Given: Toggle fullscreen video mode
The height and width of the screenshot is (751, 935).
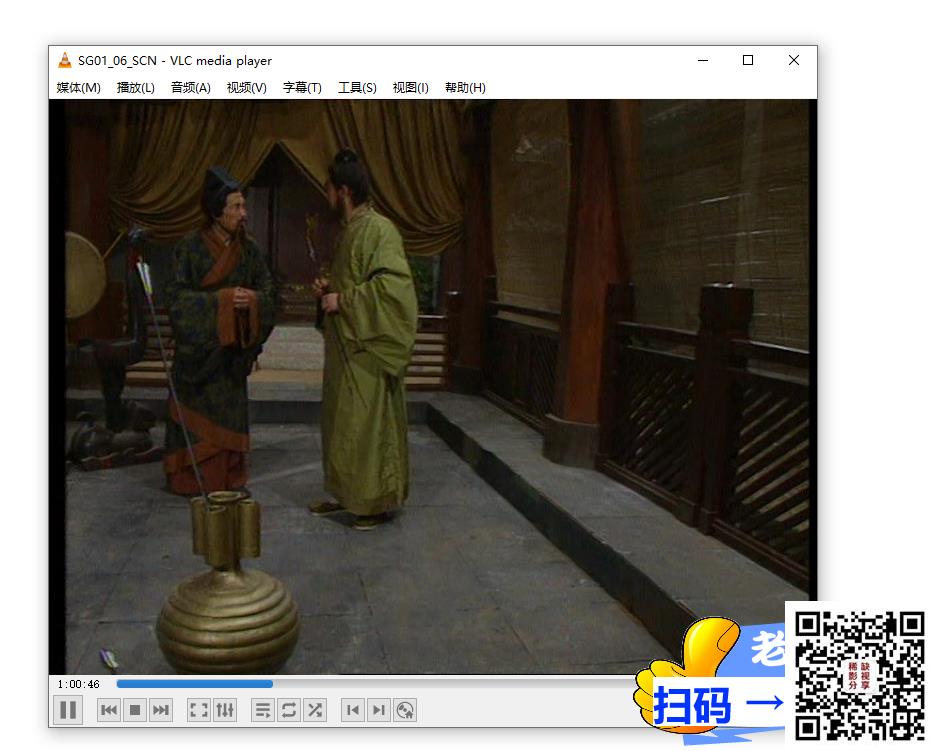Looking at the screenshot, I should pyautogui.click(x=199, y=710).
